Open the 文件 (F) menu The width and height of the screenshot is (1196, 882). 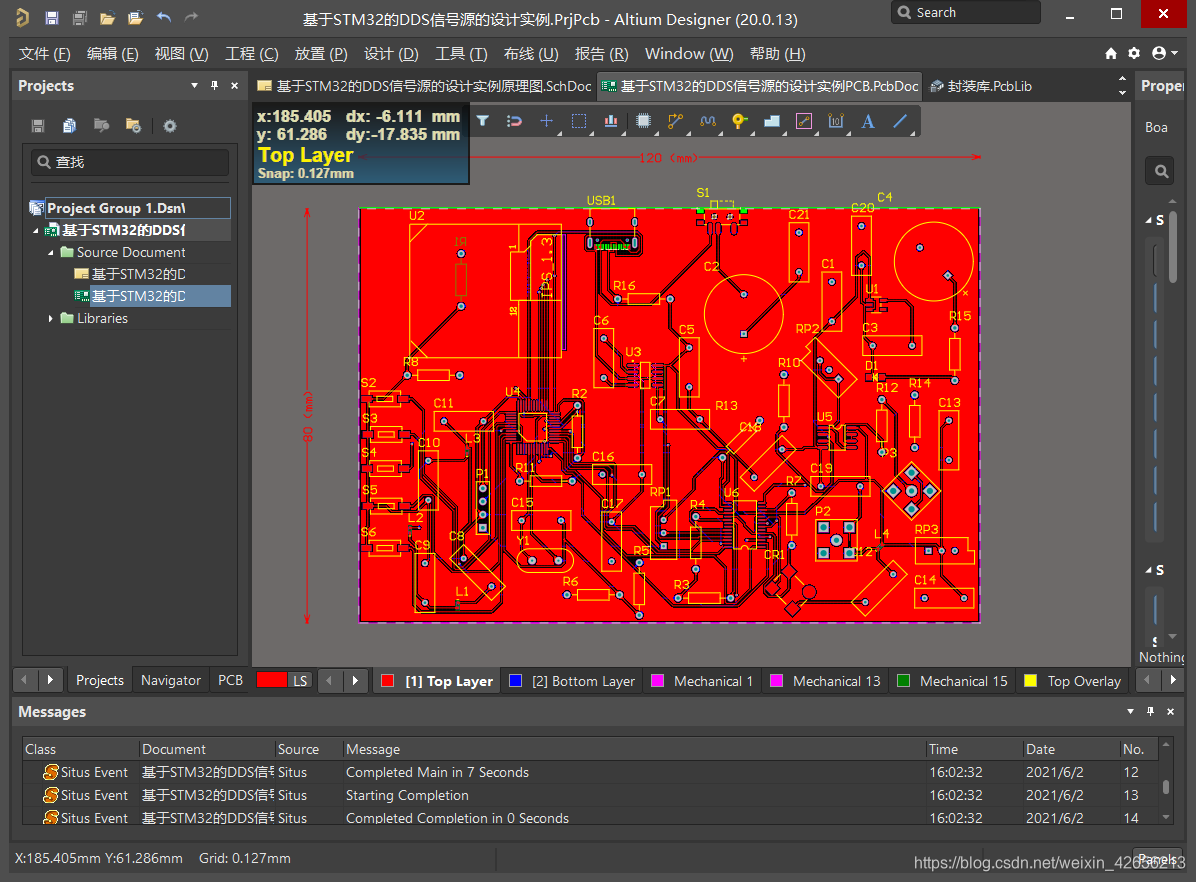coord(44,53)
